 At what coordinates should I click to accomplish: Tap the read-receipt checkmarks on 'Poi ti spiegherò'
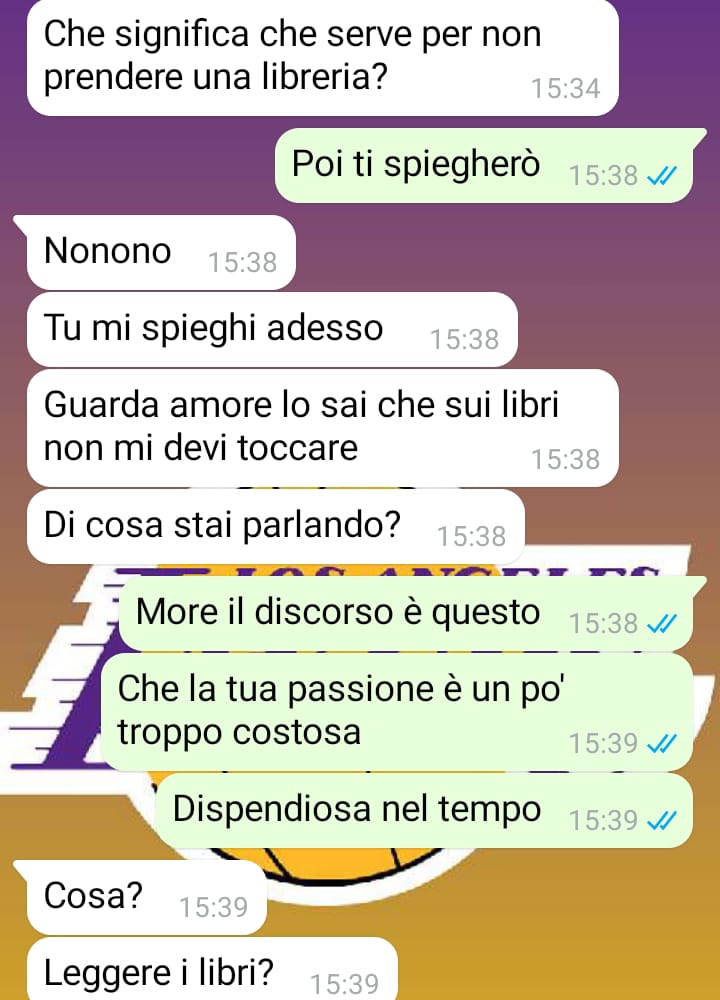tap(661, 175)
